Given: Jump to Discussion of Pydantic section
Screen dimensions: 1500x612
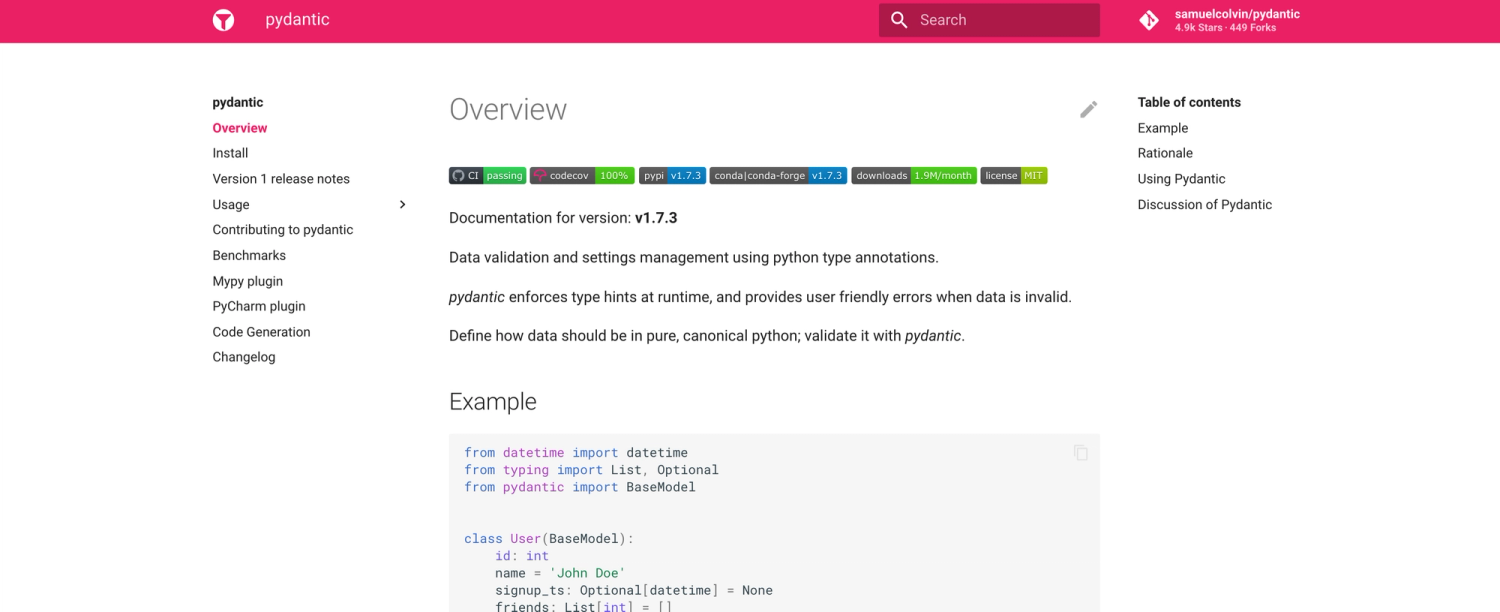Looking at the screenshot, I should point(1204,204).
